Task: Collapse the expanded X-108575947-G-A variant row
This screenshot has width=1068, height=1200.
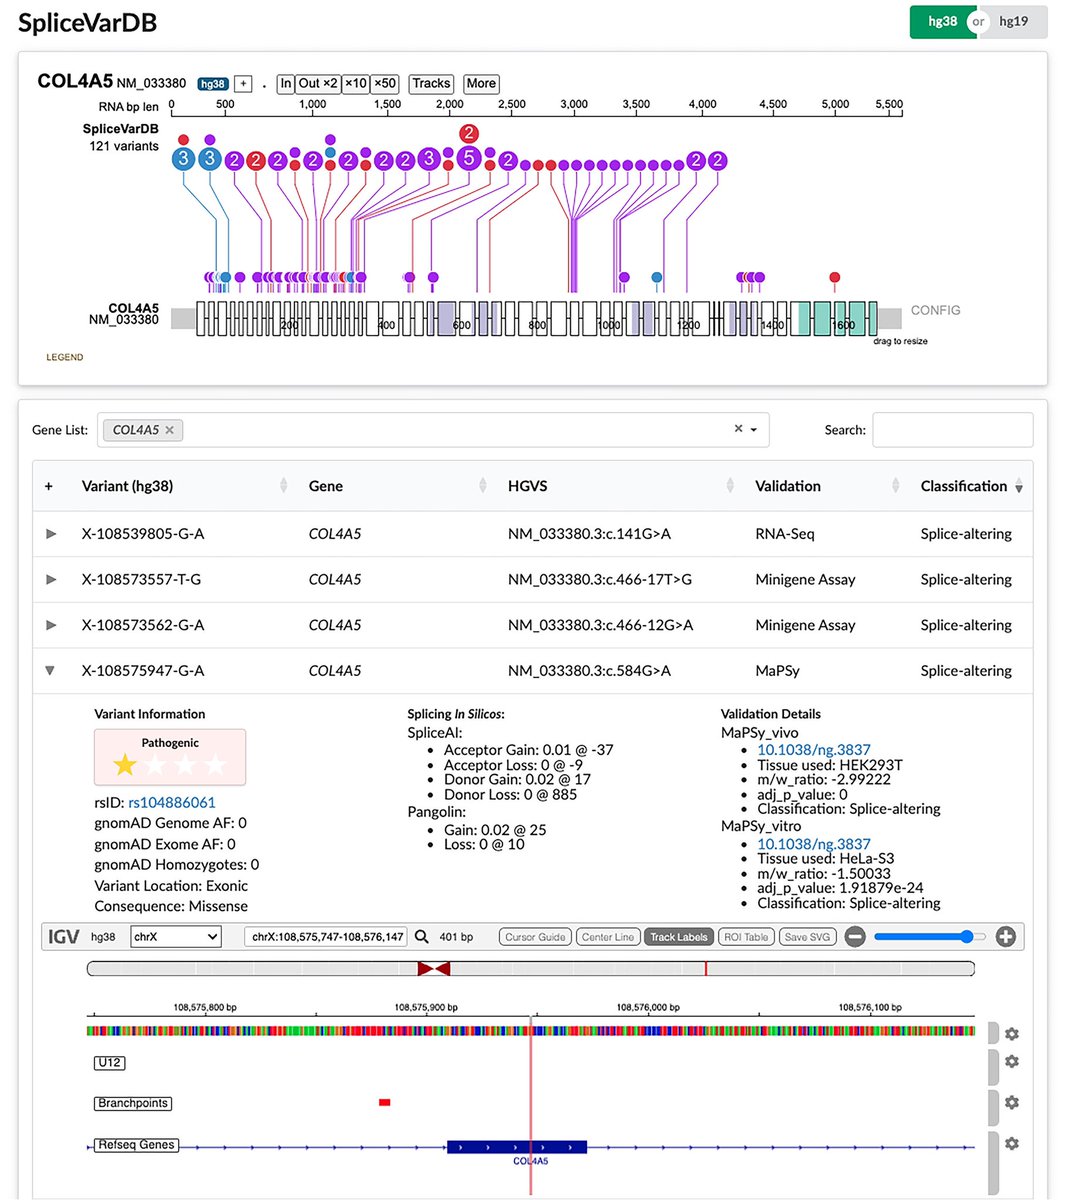Action: click(x=50, y=671)
